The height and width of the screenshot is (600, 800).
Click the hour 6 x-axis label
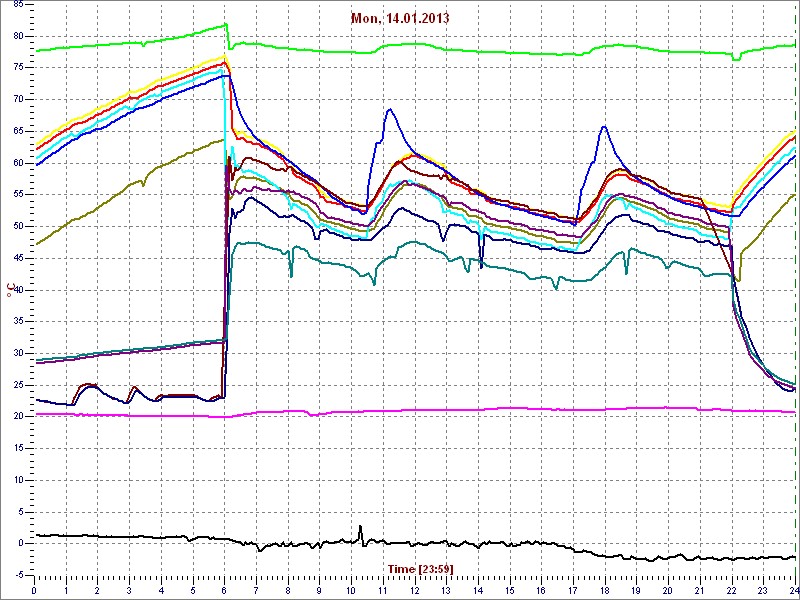pos(224,591)
